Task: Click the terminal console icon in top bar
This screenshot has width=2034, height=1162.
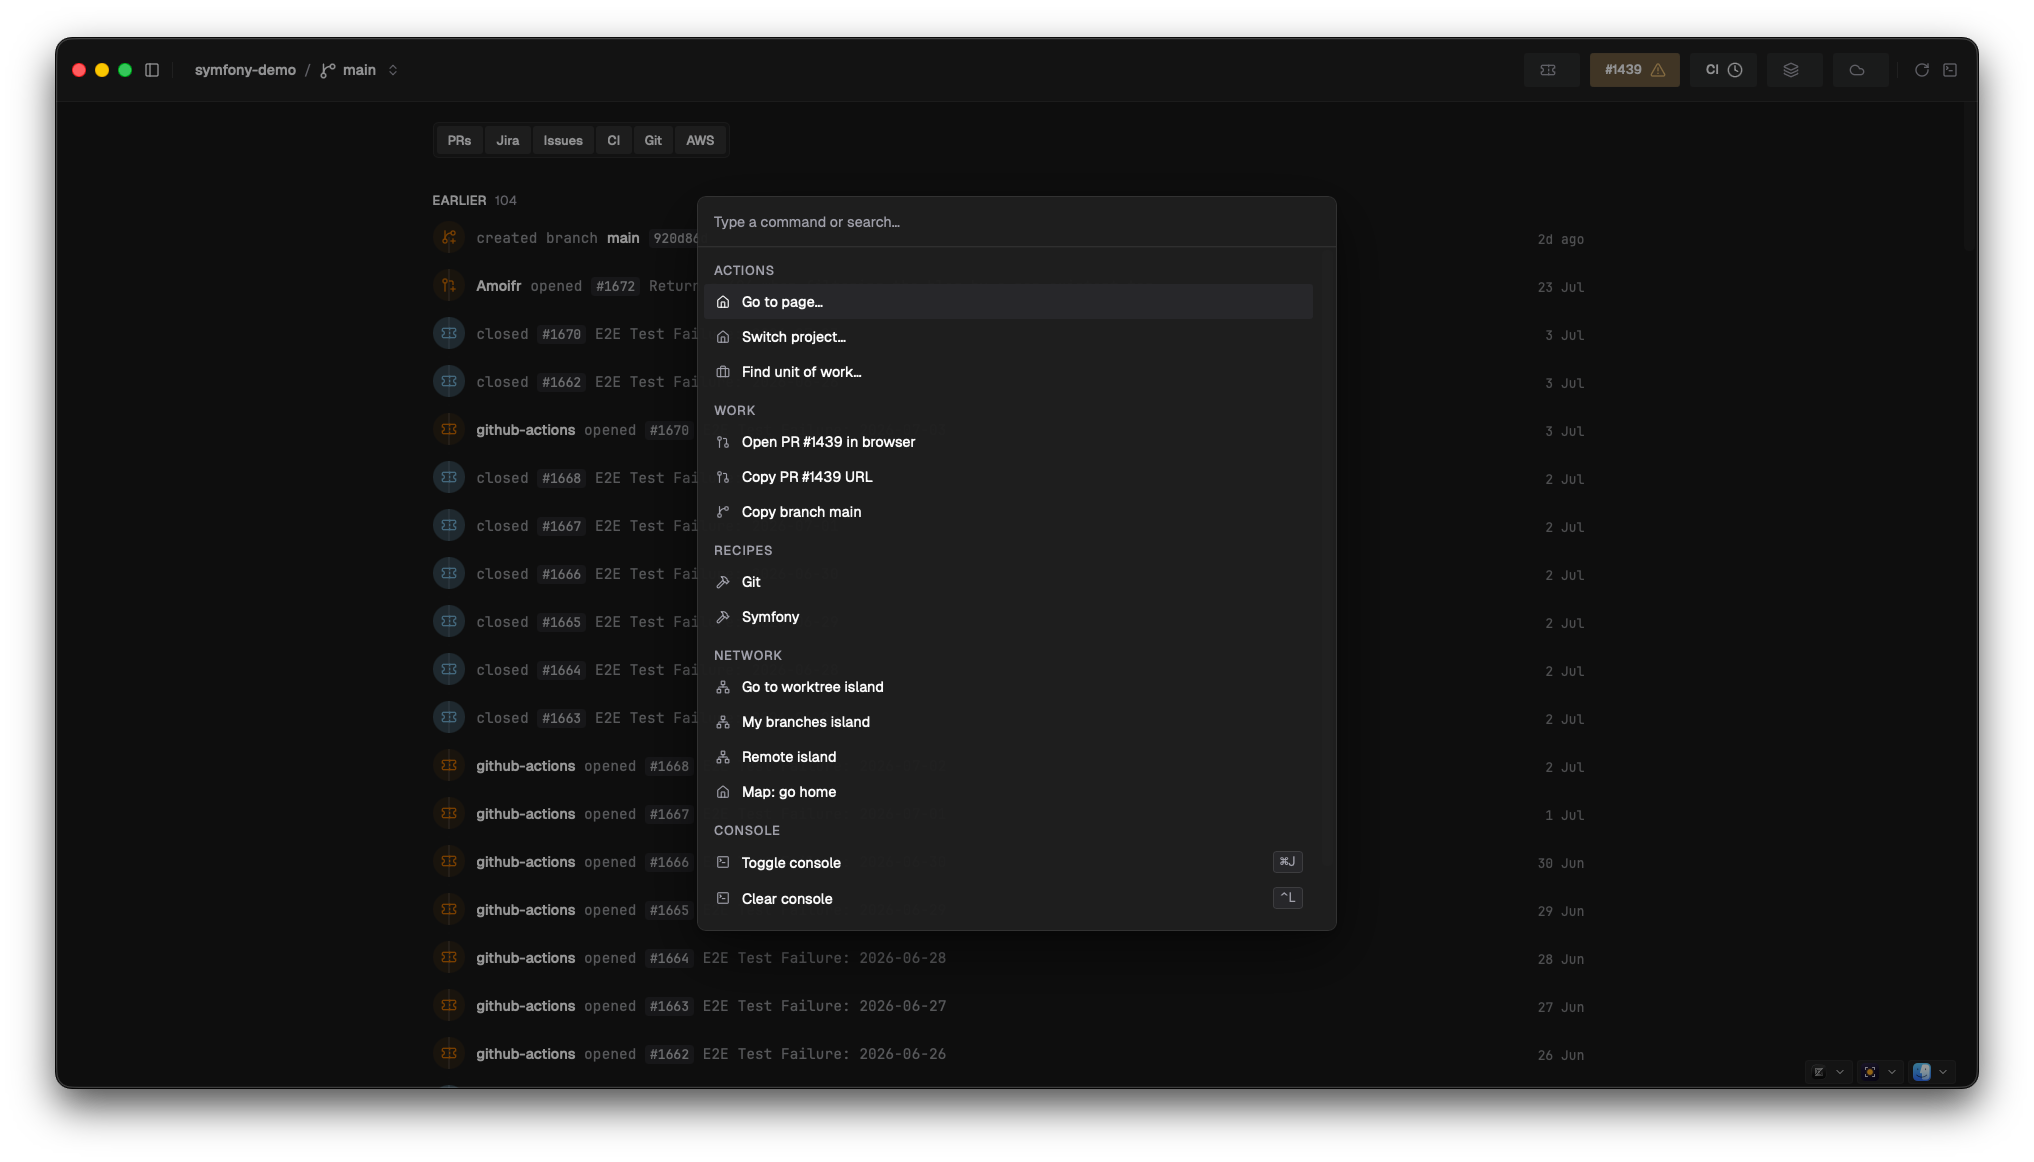Action: [x=1950, y=70]
